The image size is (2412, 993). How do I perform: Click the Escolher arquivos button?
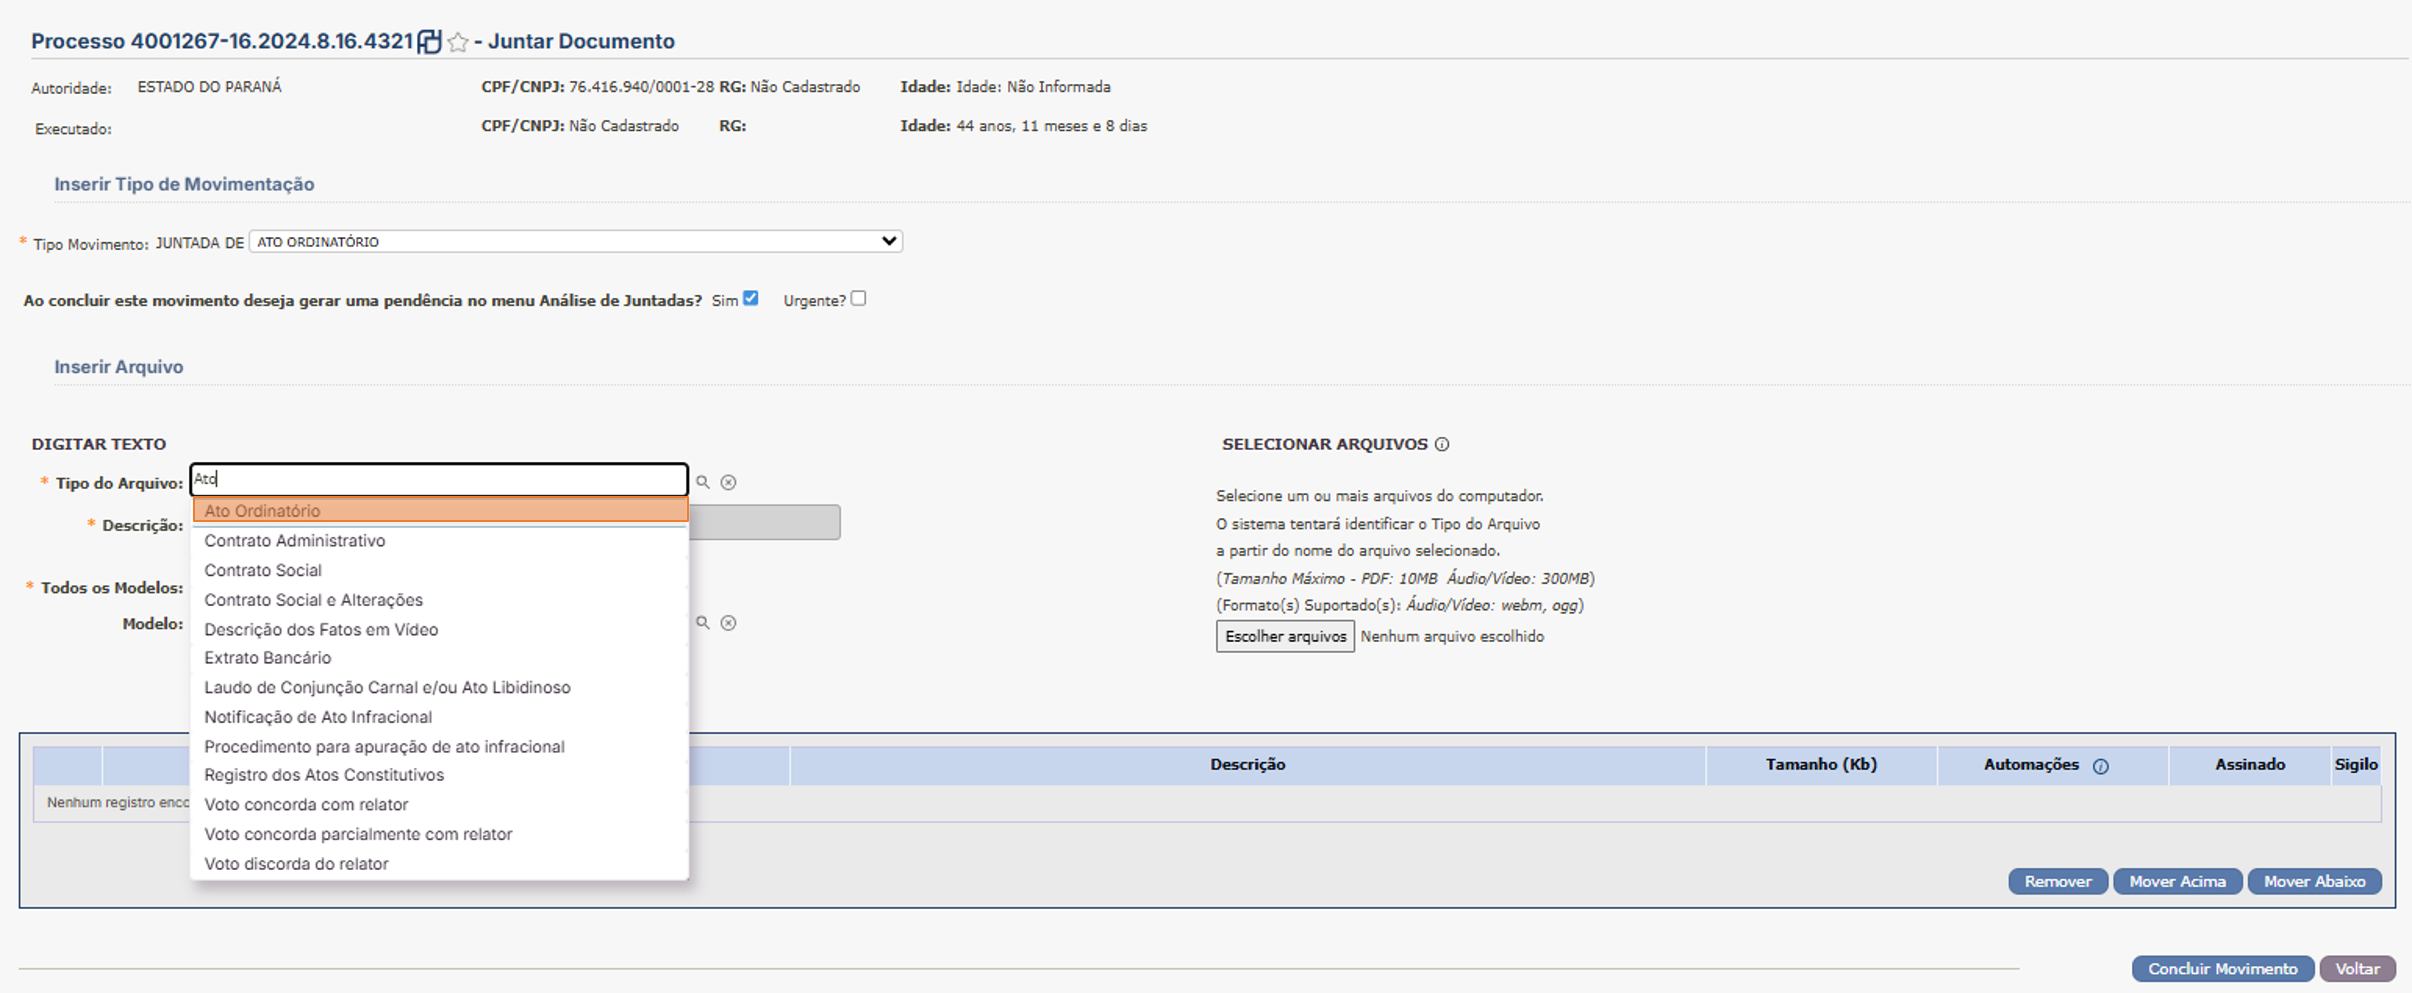point(1285,637)
